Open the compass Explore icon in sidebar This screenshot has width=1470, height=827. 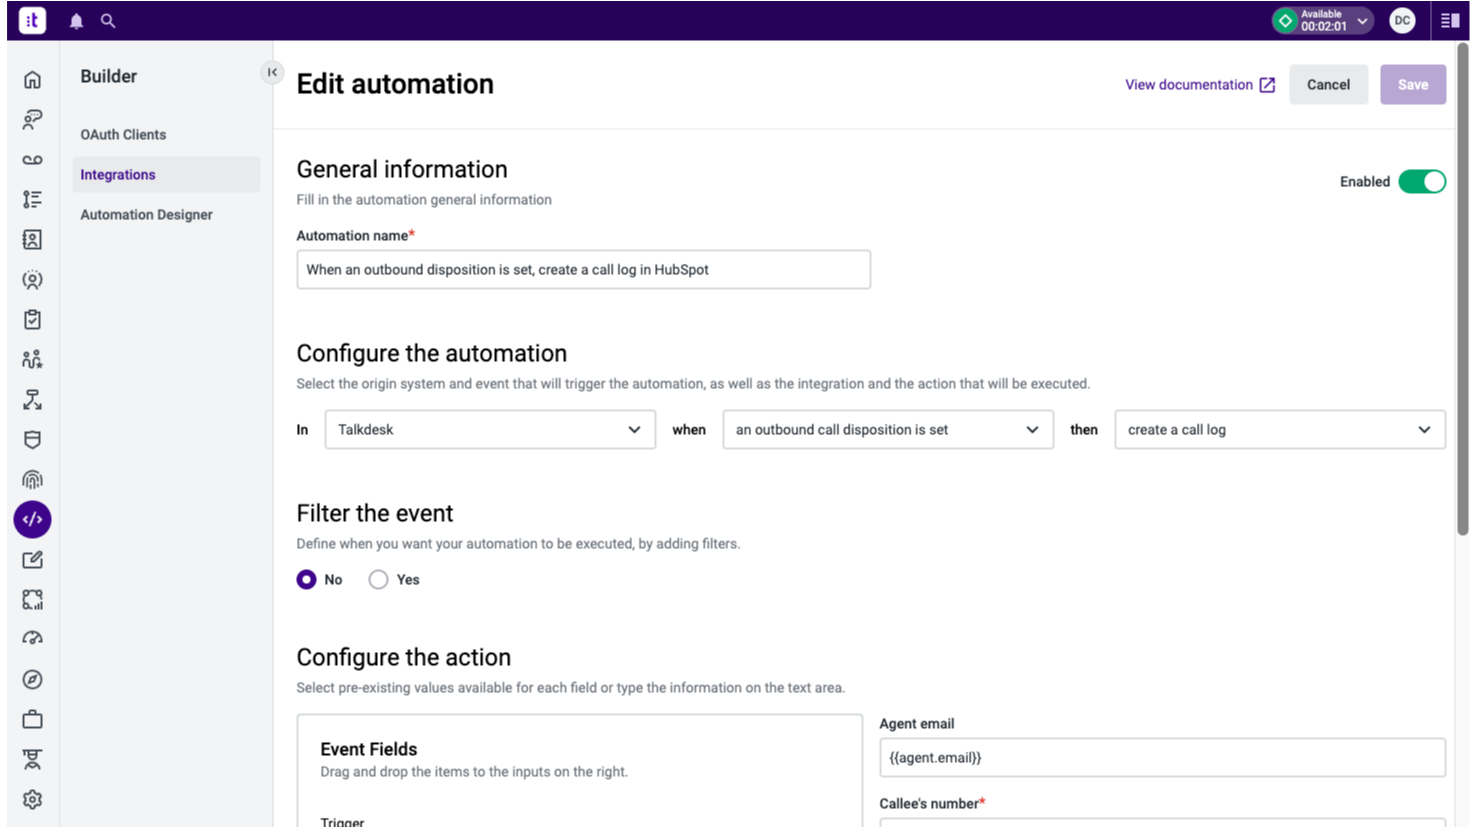[32, 680]
